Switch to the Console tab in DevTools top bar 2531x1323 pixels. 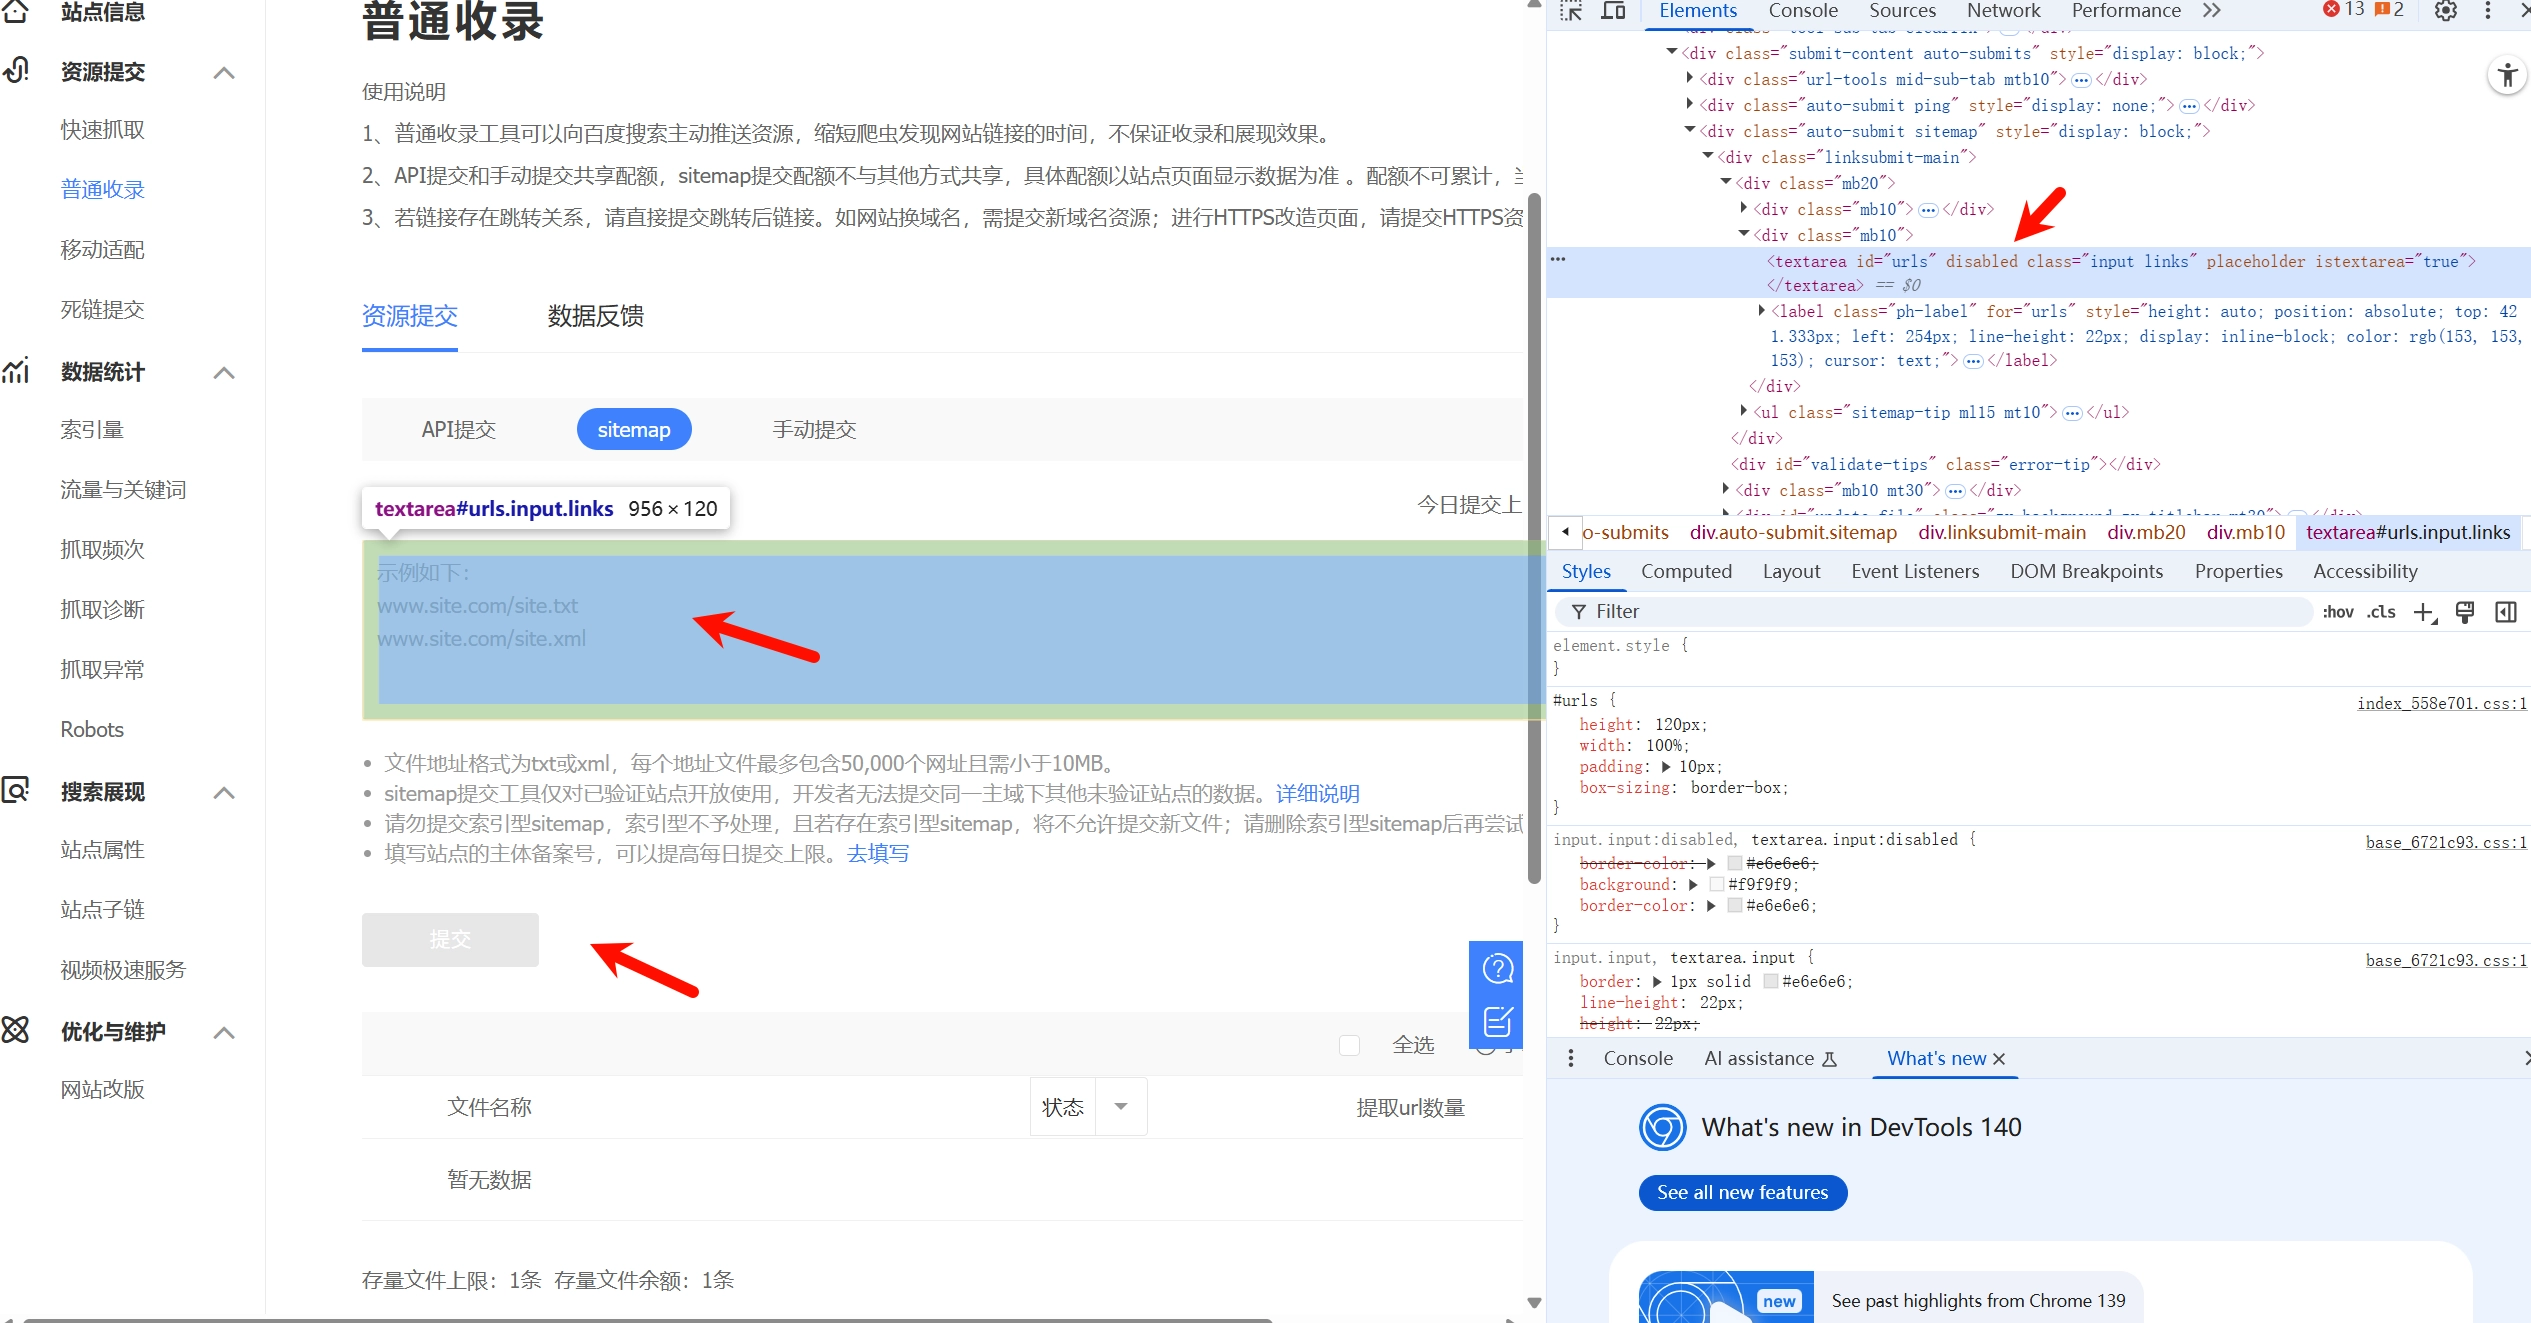pos(1802,11)
